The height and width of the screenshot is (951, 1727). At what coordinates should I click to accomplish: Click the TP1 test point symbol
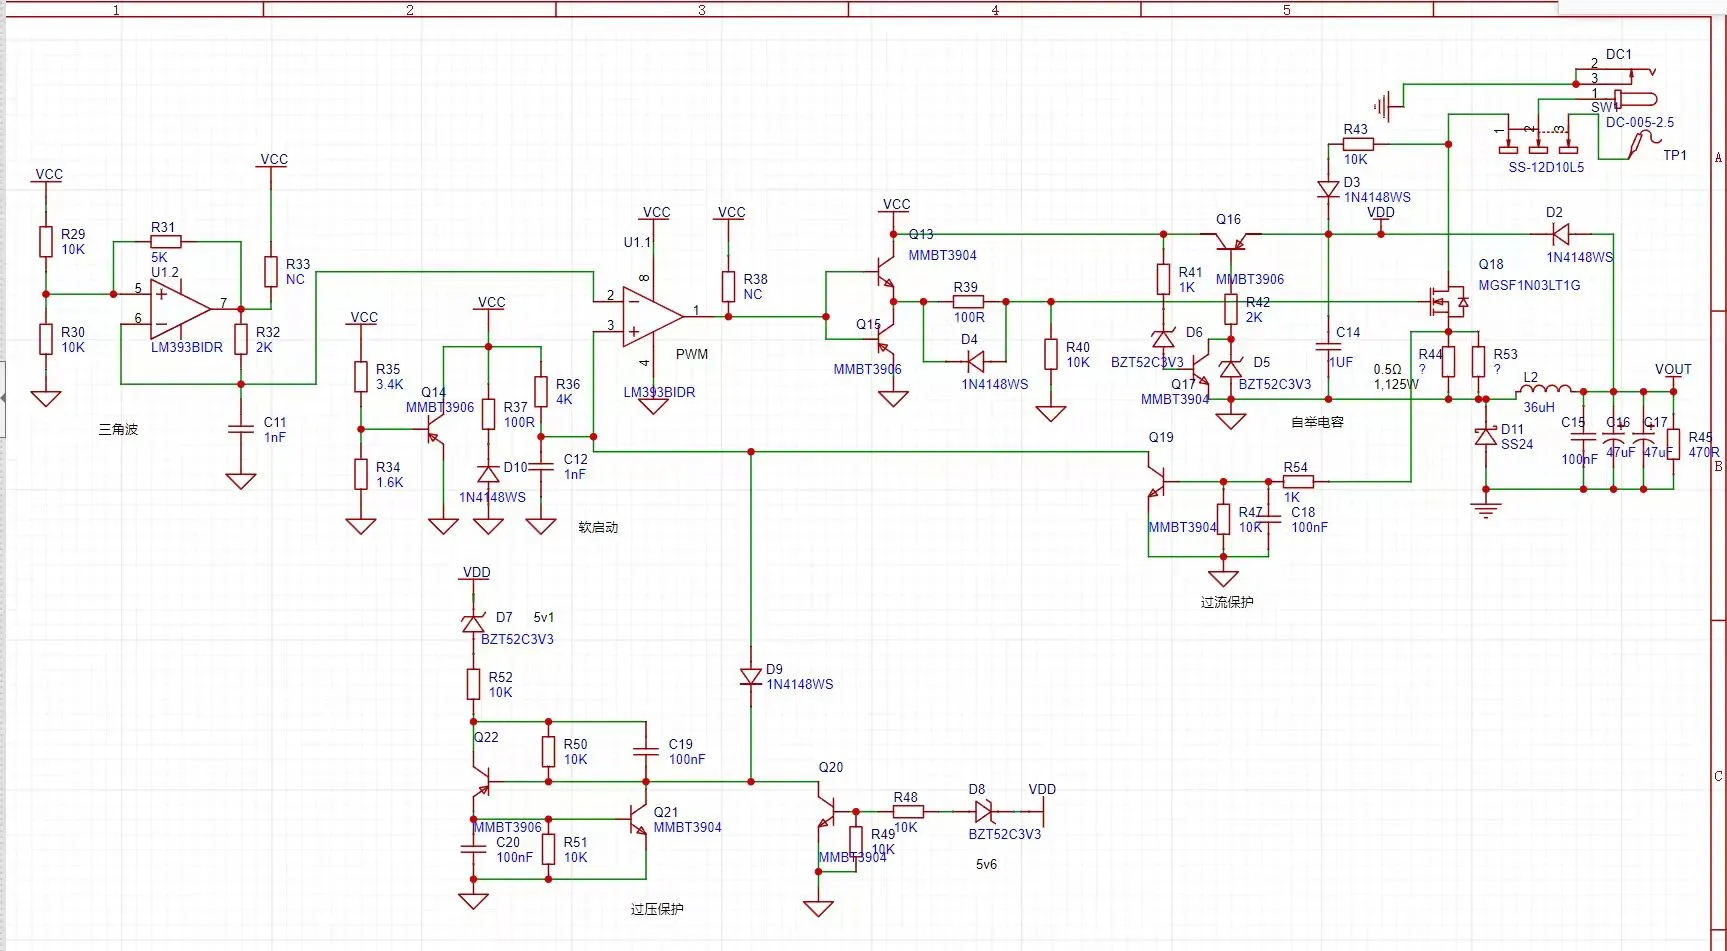(x=1638, y=146)
